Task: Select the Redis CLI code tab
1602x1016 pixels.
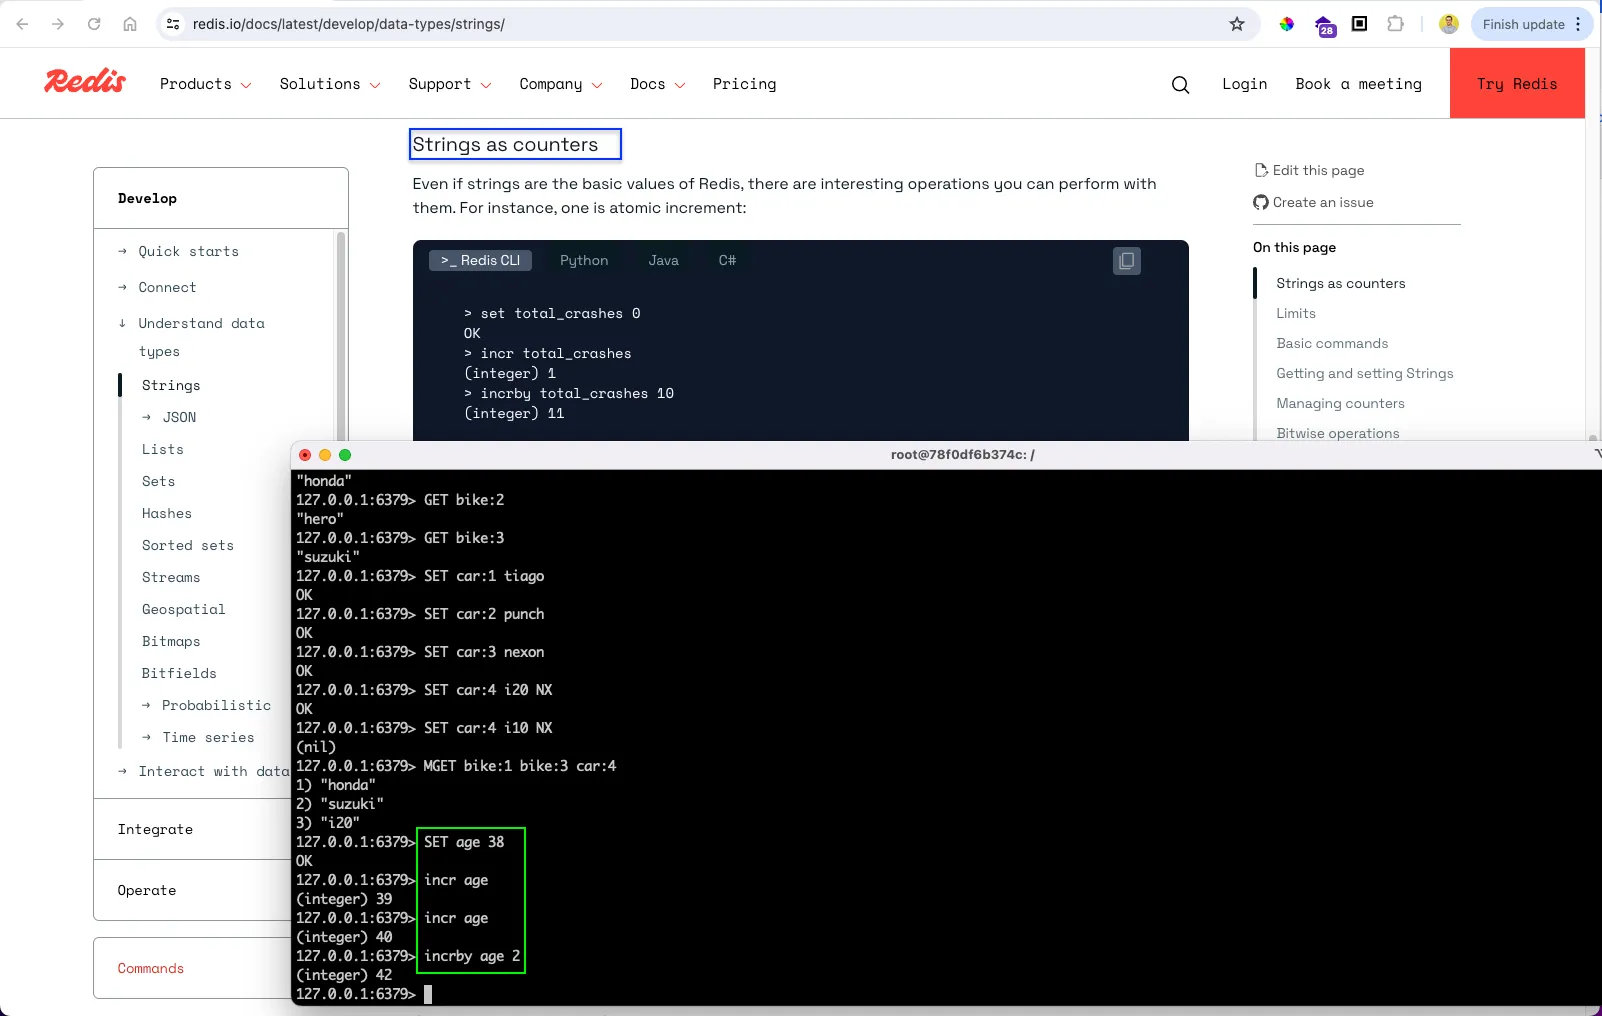Action: coord(480,260)
